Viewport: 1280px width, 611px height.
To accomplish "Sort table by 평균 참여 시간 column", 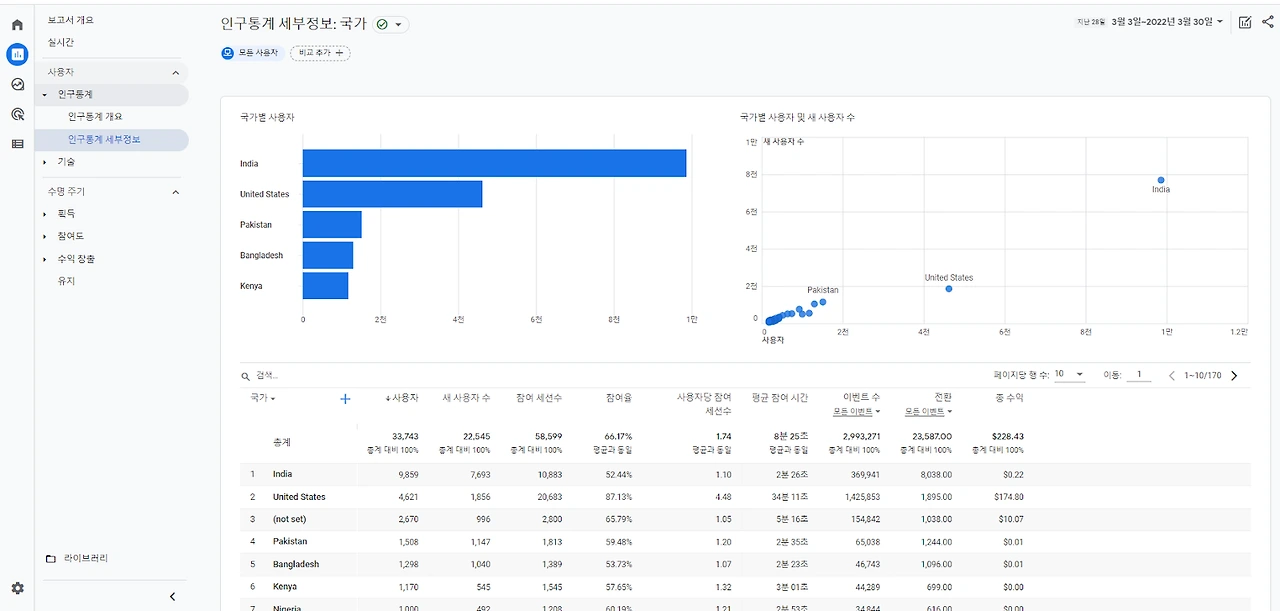I will (781, 398).
